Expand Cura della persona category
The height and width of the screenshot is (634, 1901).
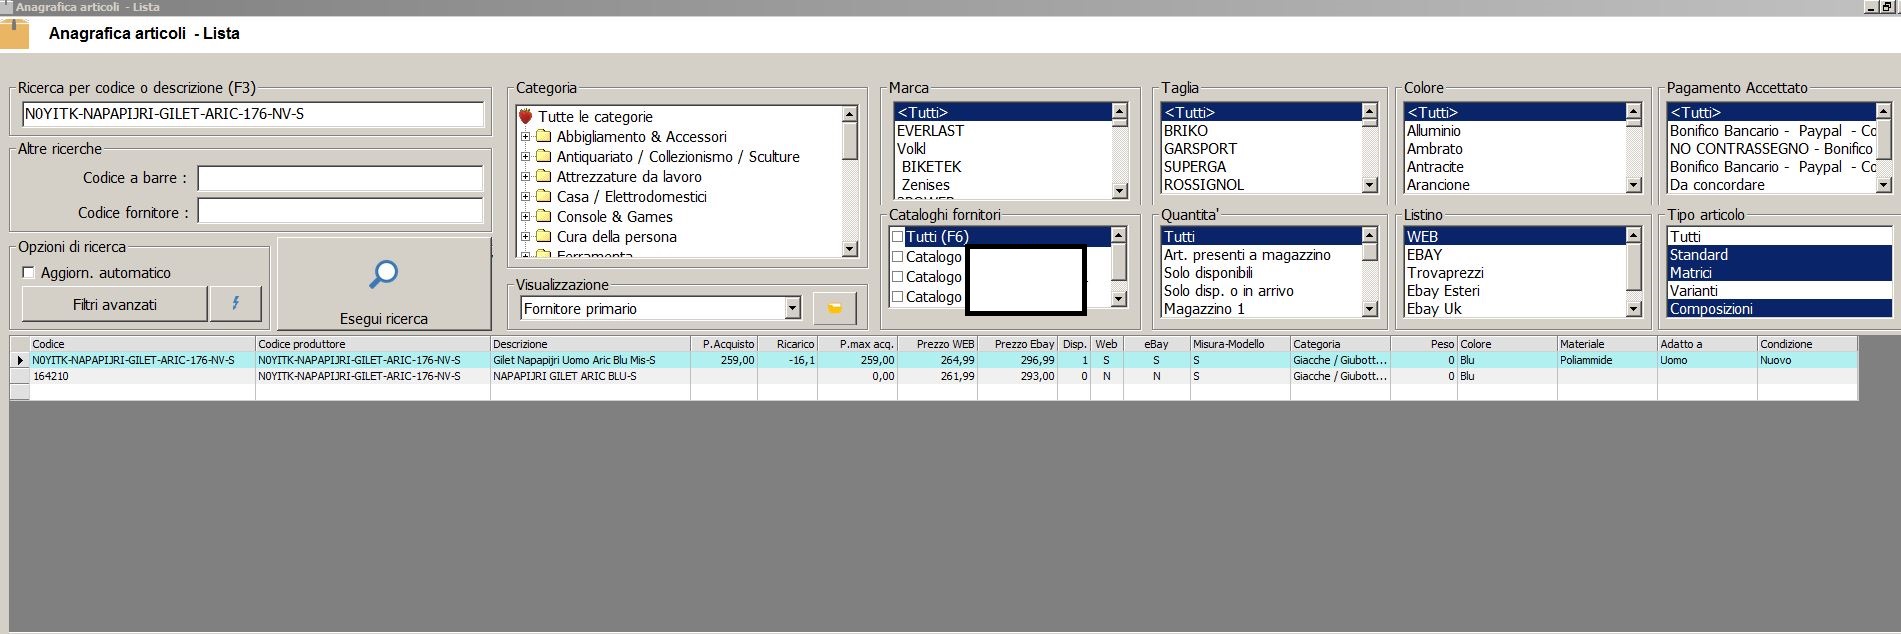(x=525, y=237)
